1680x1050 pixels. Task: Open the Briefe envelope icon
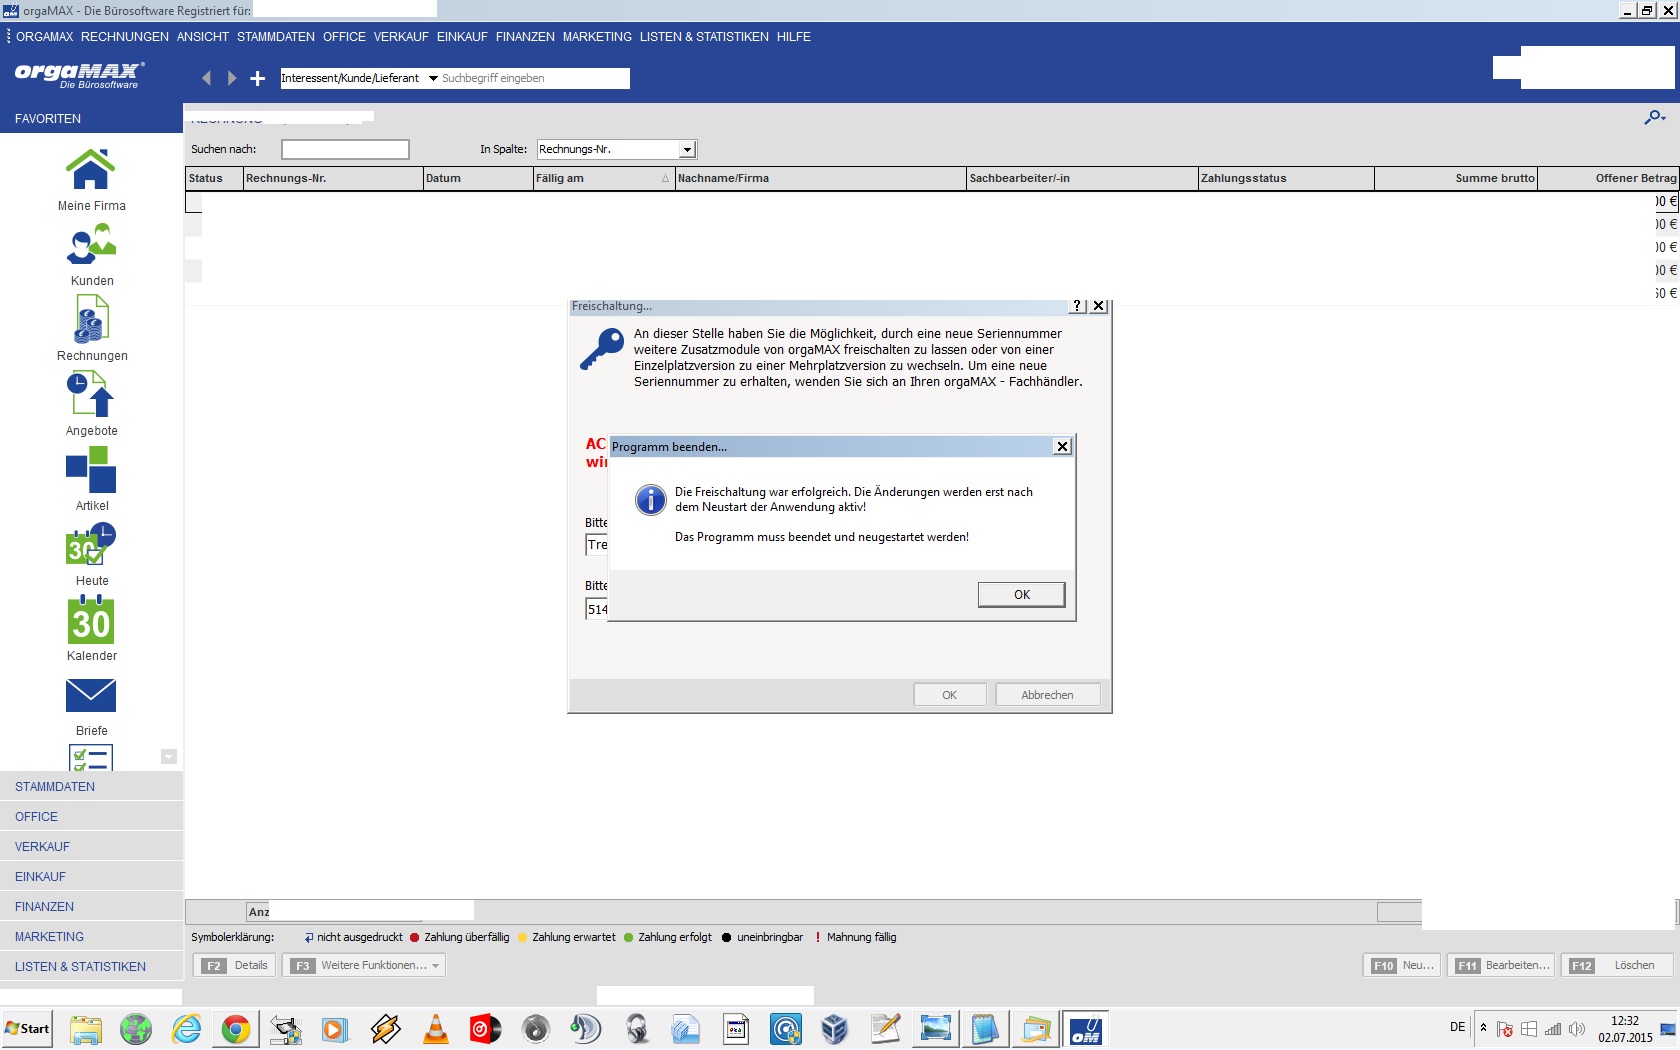click(x=91, y=695)
